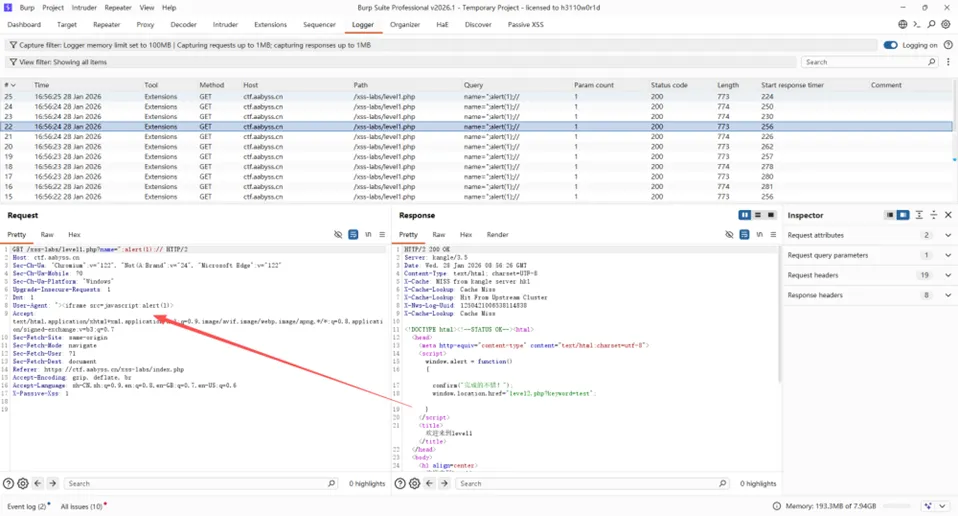Toggle the Logging on switch
This screenshot has width=958, height=516.
tap(890, 45)
